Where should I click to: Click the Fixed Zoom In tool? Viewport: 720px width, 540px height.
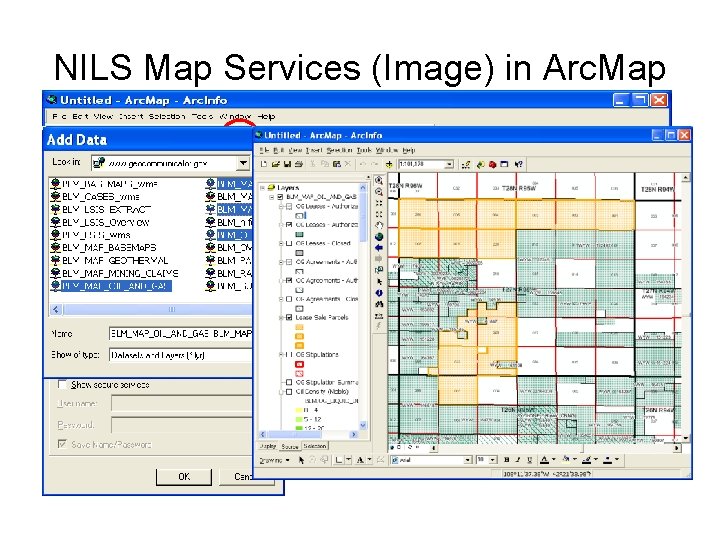point(379,203)
